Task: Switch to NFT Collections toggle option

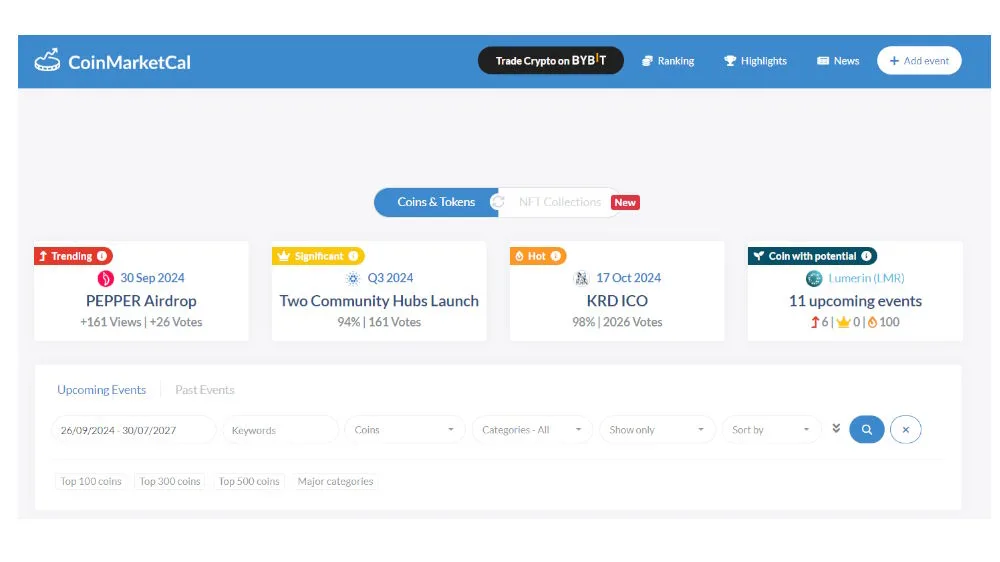Action: point(559,202)
